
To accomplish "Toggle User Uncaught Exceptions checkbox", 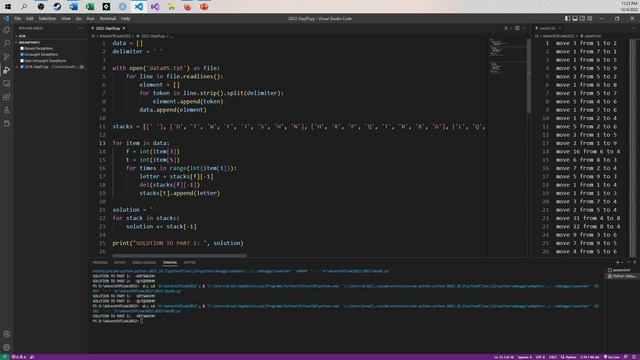I will tap(22, 60).
